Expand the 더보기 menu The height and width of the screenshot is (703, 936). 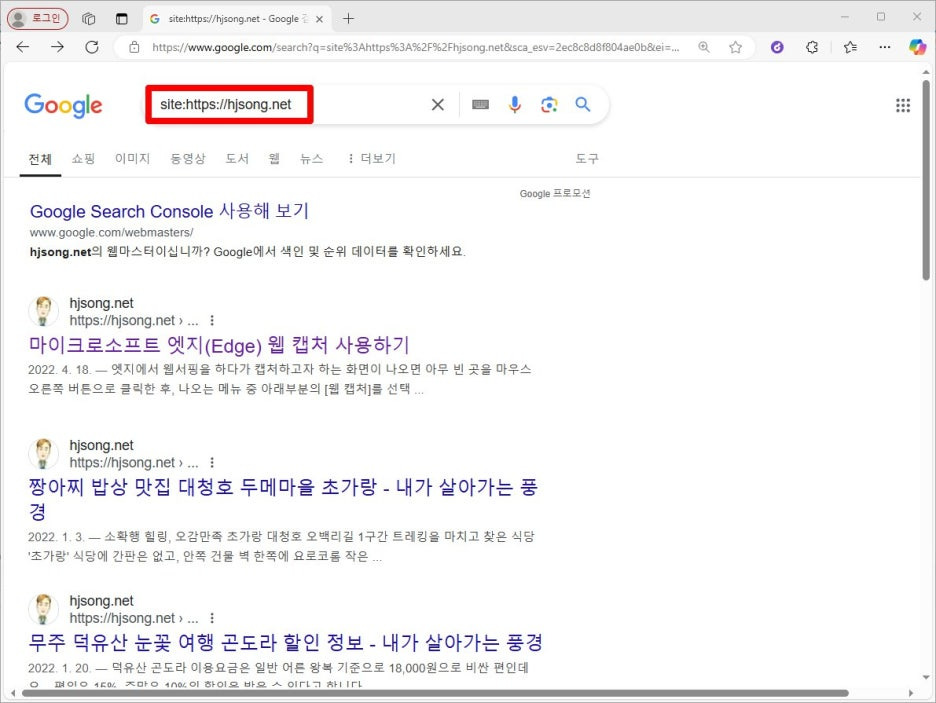click(372, 159)
